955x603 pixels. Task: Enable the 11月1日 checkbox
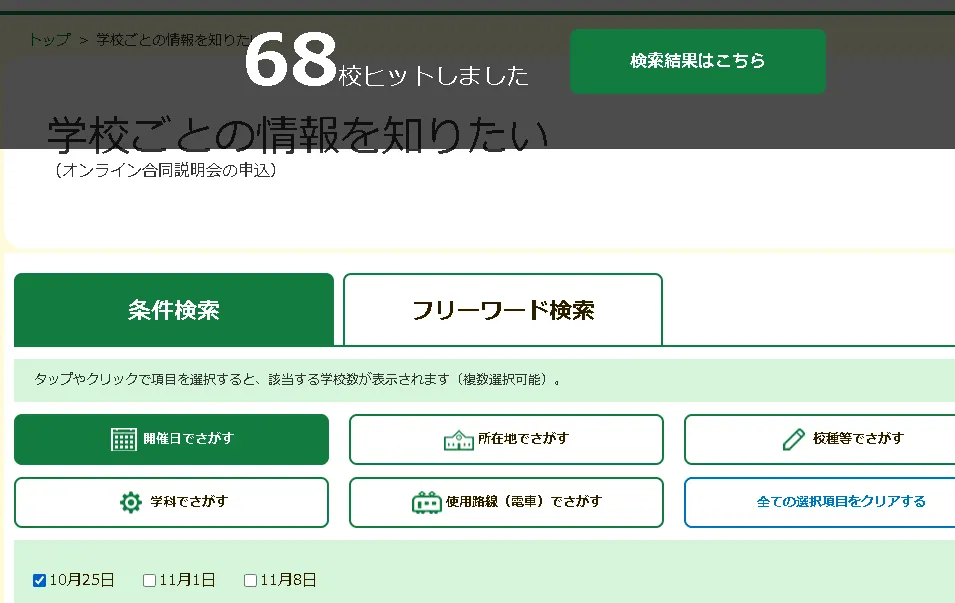(x=150, y=580)
